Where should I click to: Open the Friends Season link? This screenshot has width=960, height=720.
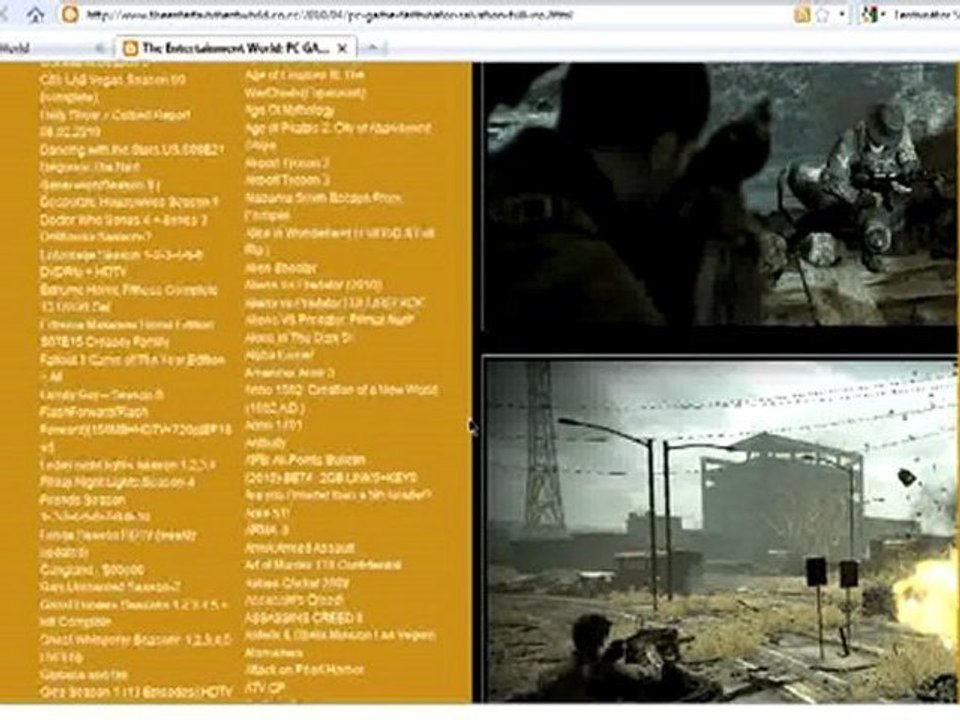(x=95, y=508)
